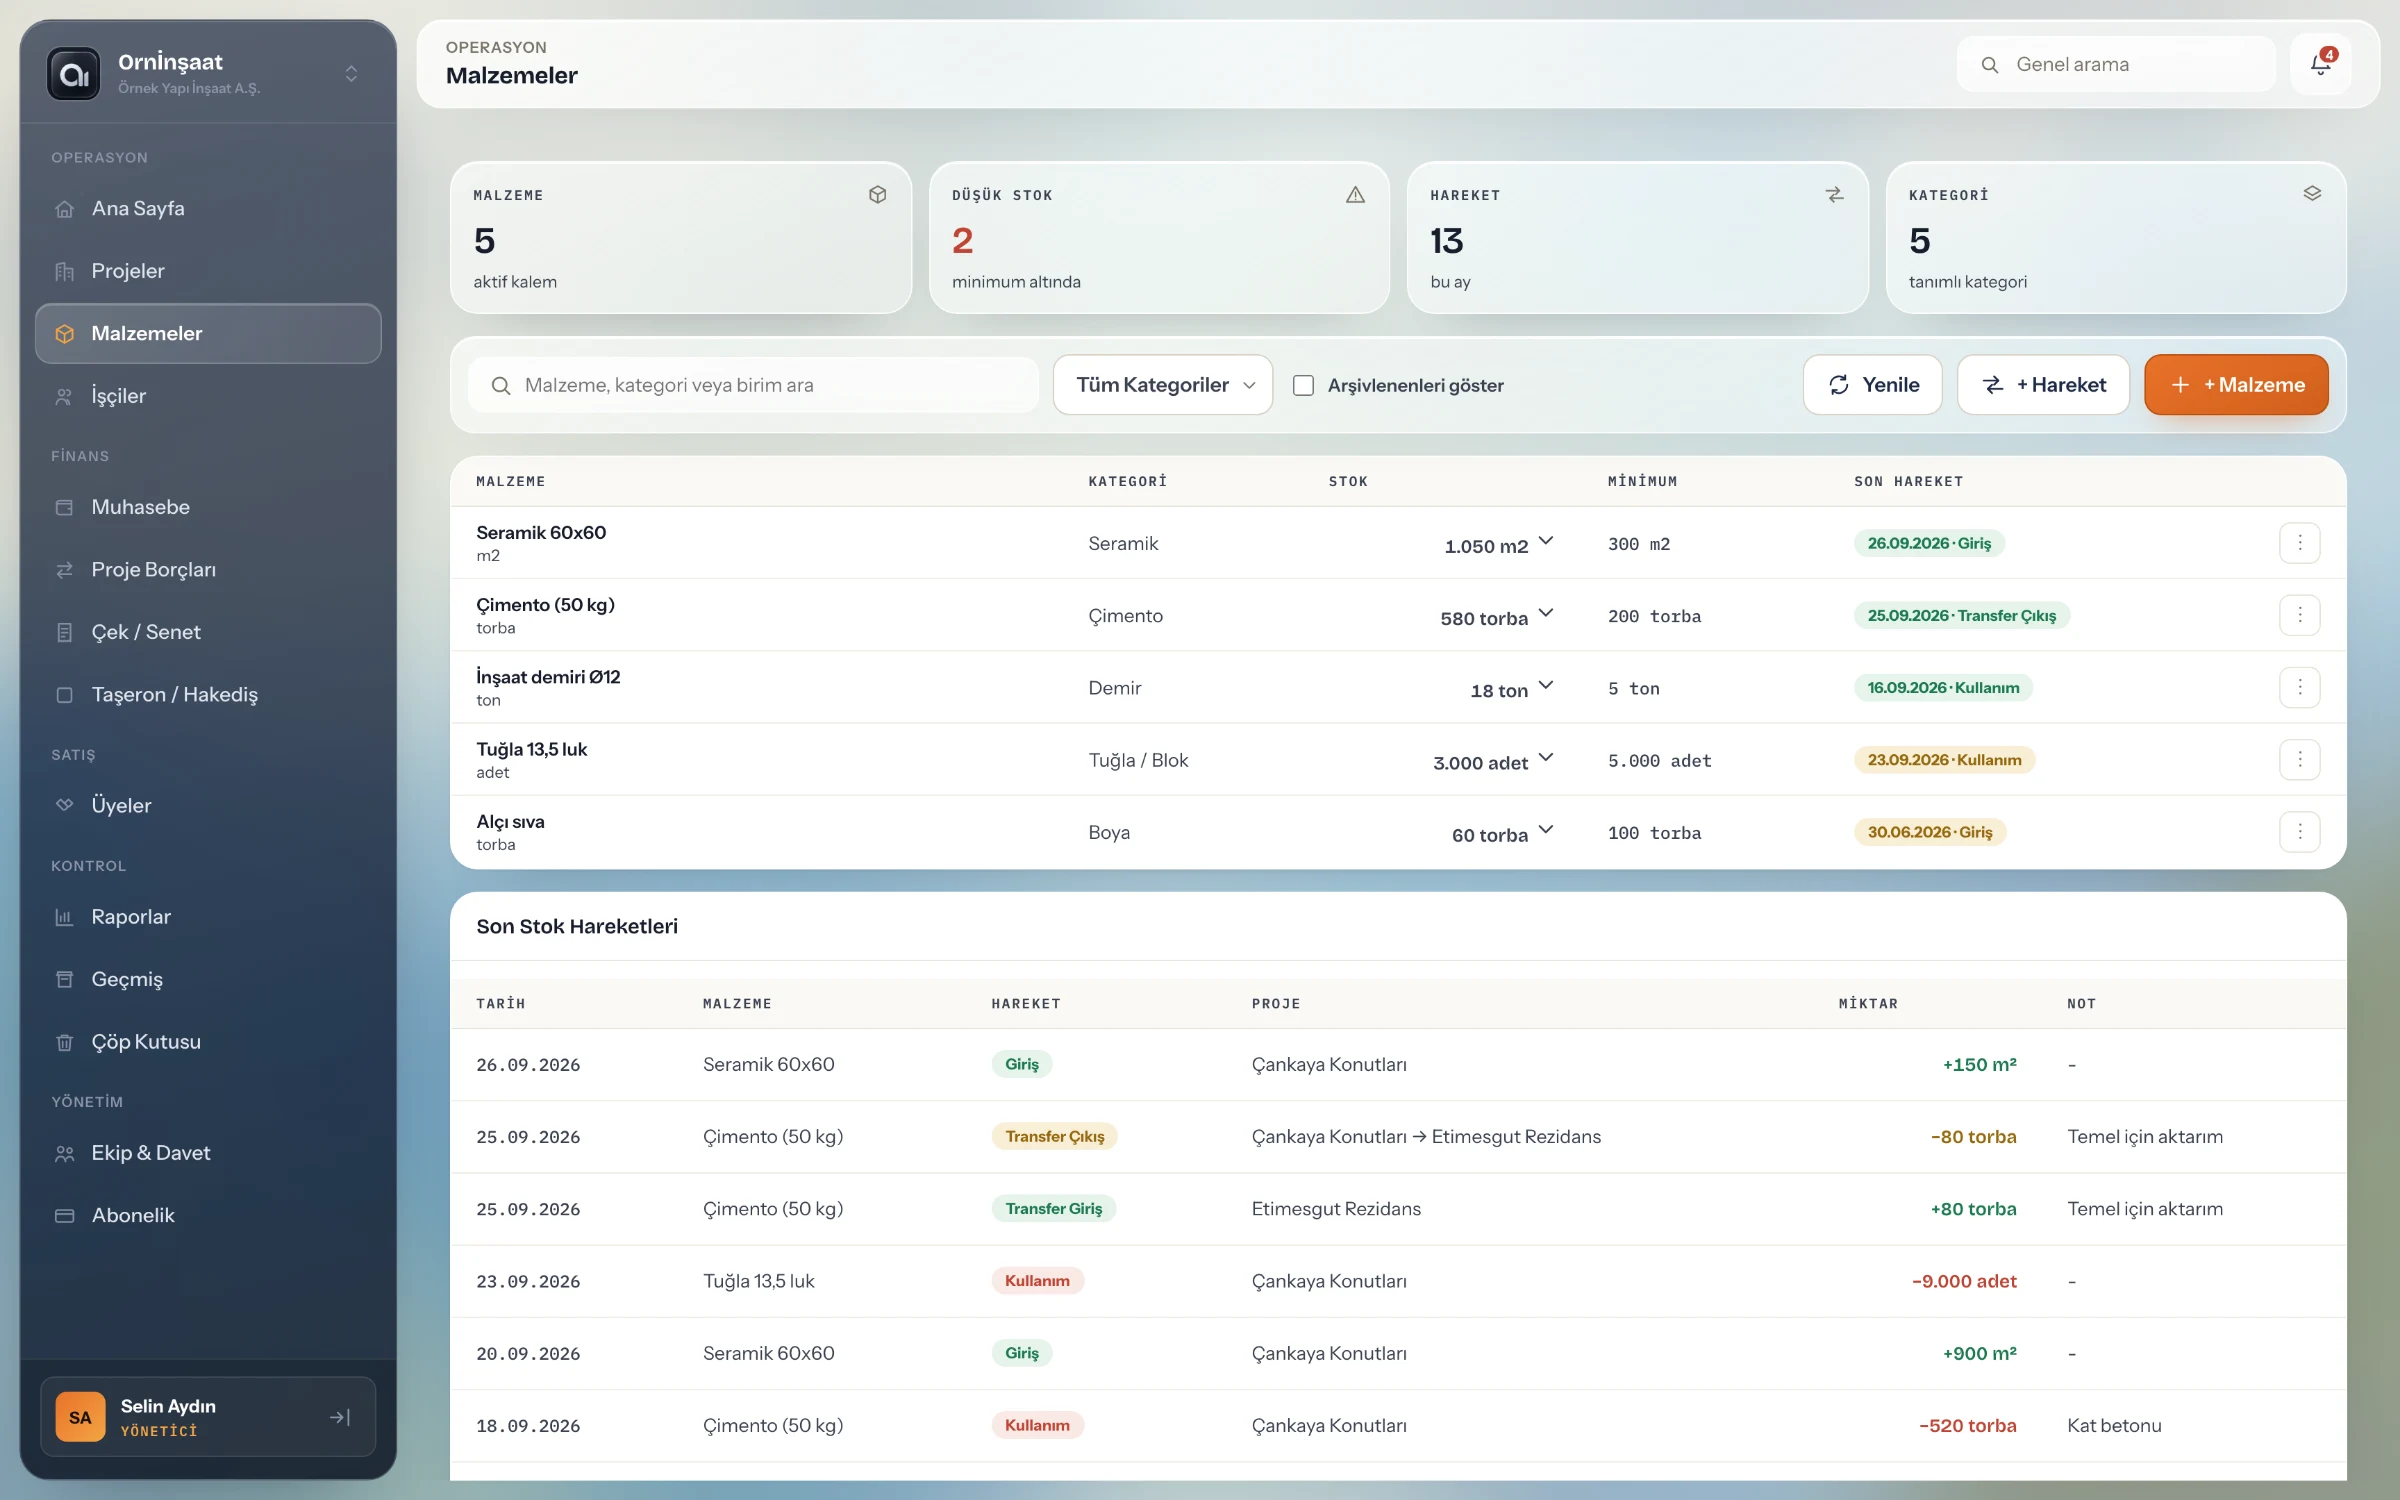
Task: Expand stock details for 60 torba
Action: tap(1545, 830)
